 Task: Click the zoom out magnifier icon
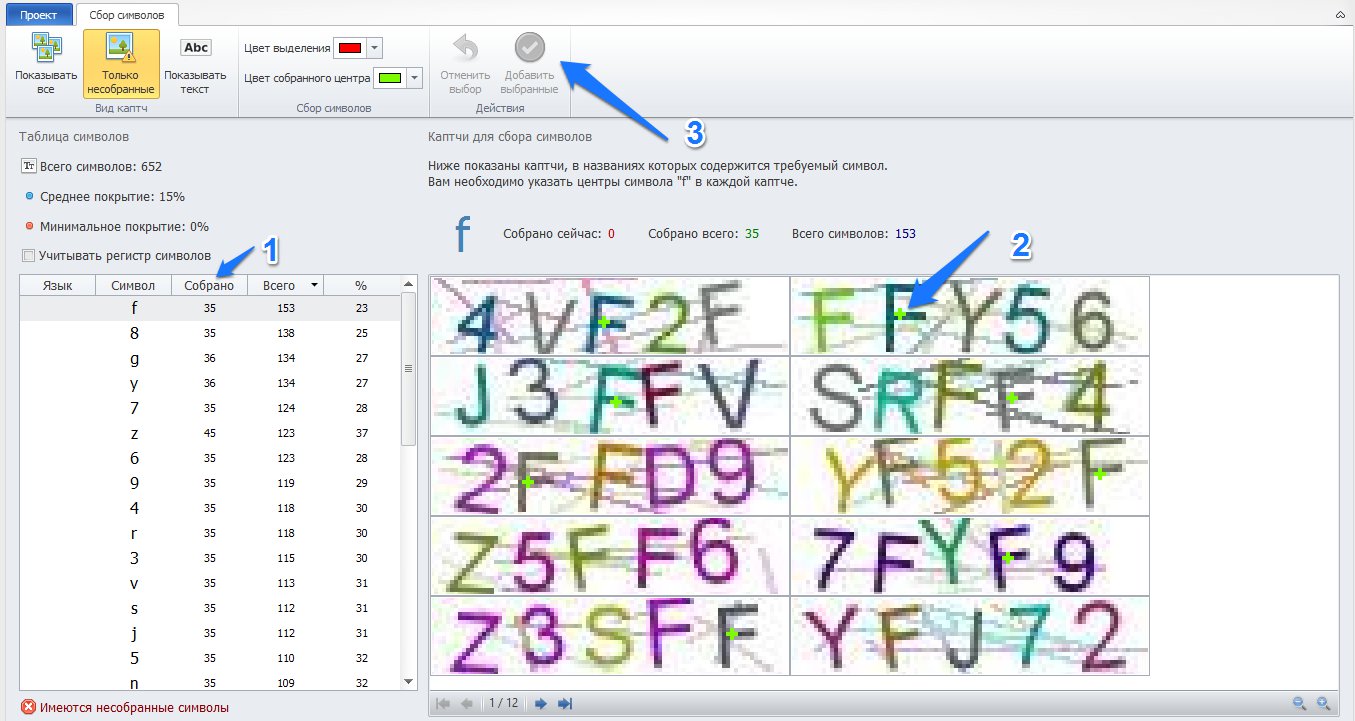1299,703
